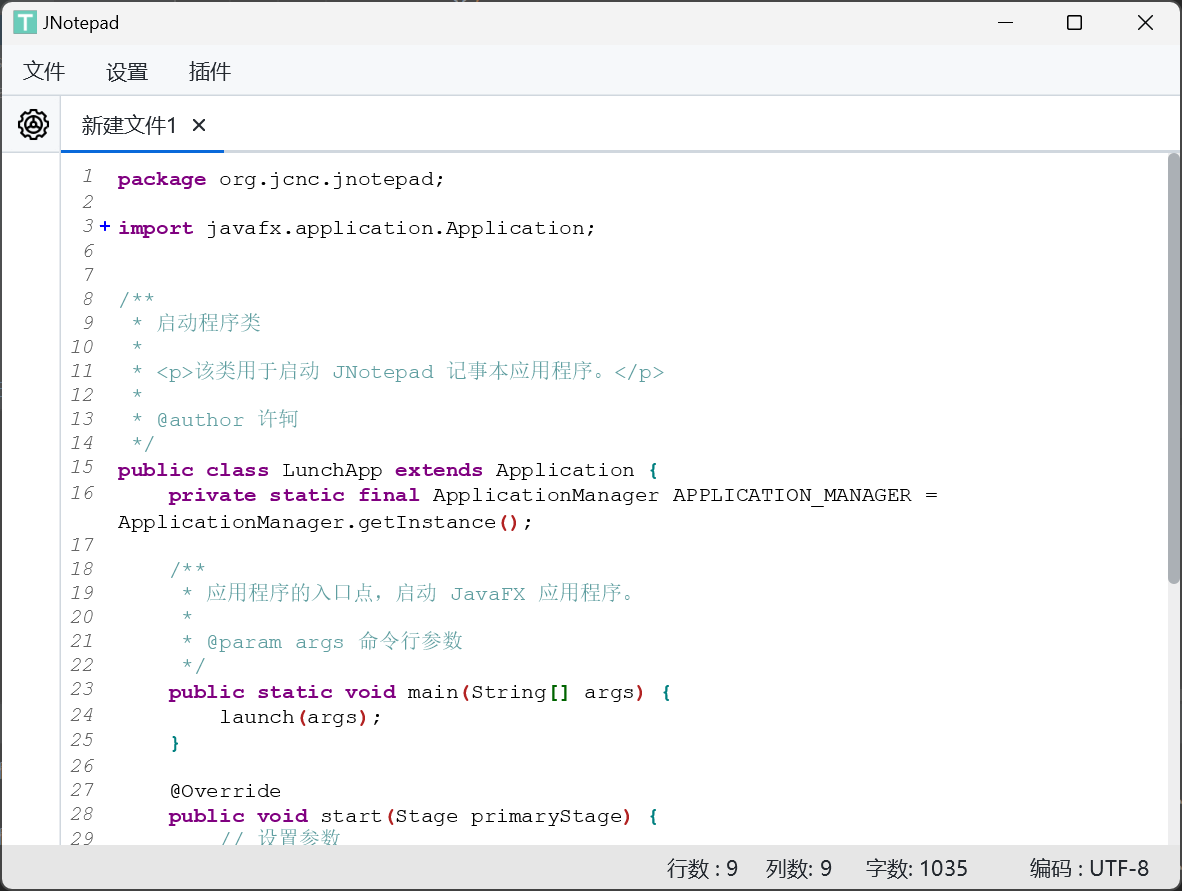The width and height of the screenshot is (1182, 891).
Task: Close the 新建文件1 tab
Action: [x=199, y=125]
